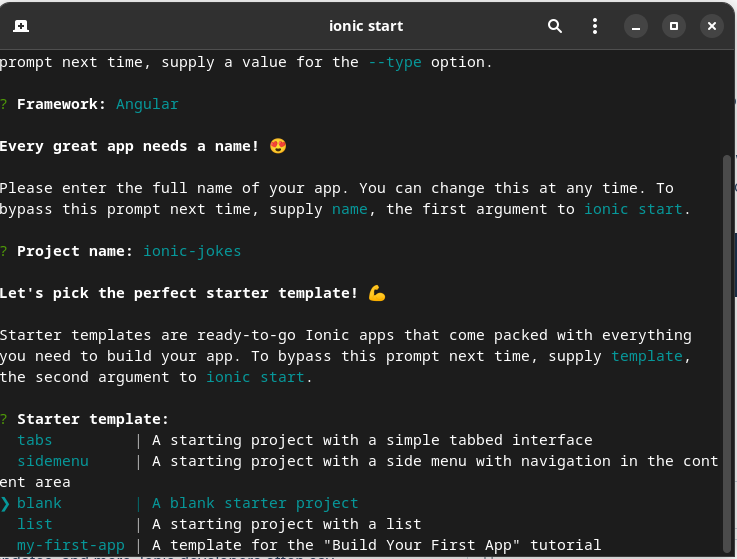737x559 pixels.
Task: Click the selection arrow beside blank
Action: [x=5, y=504]
